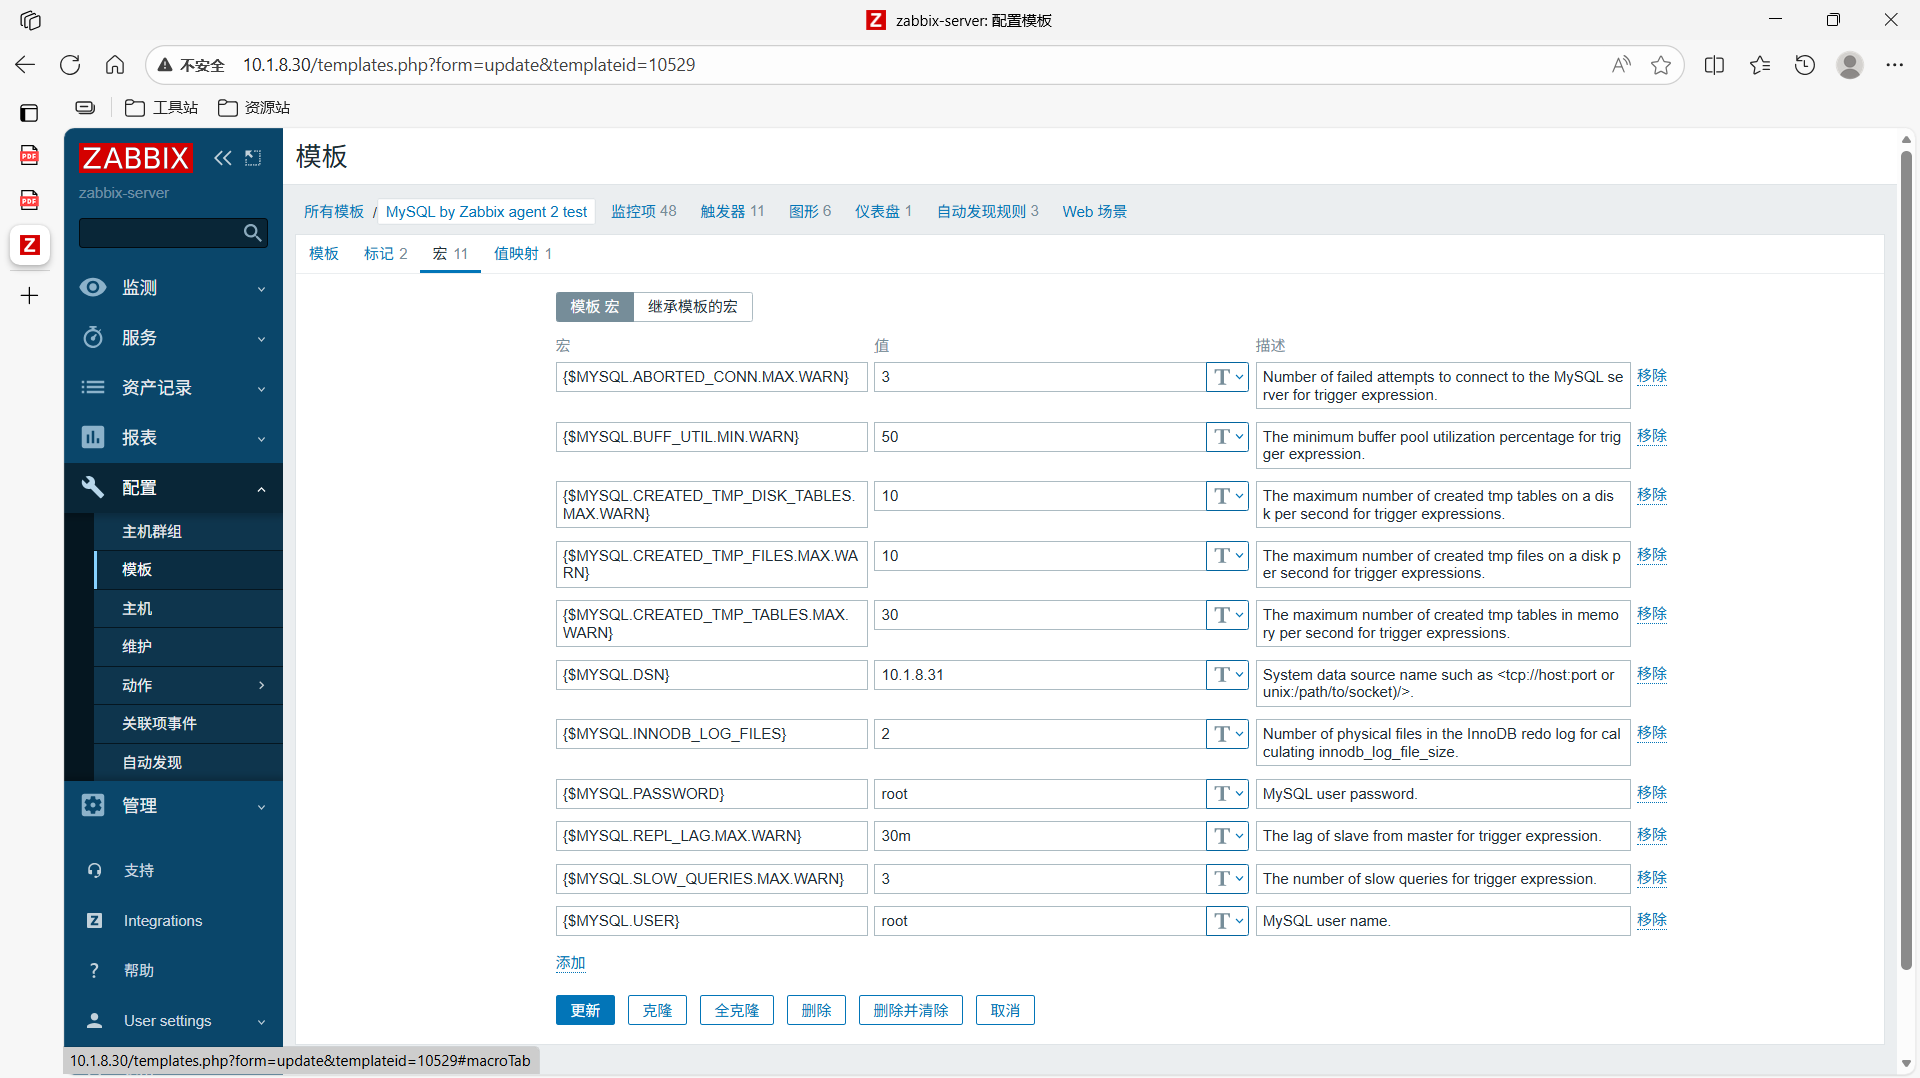Switch to the 标记 tab

[385, 254]
